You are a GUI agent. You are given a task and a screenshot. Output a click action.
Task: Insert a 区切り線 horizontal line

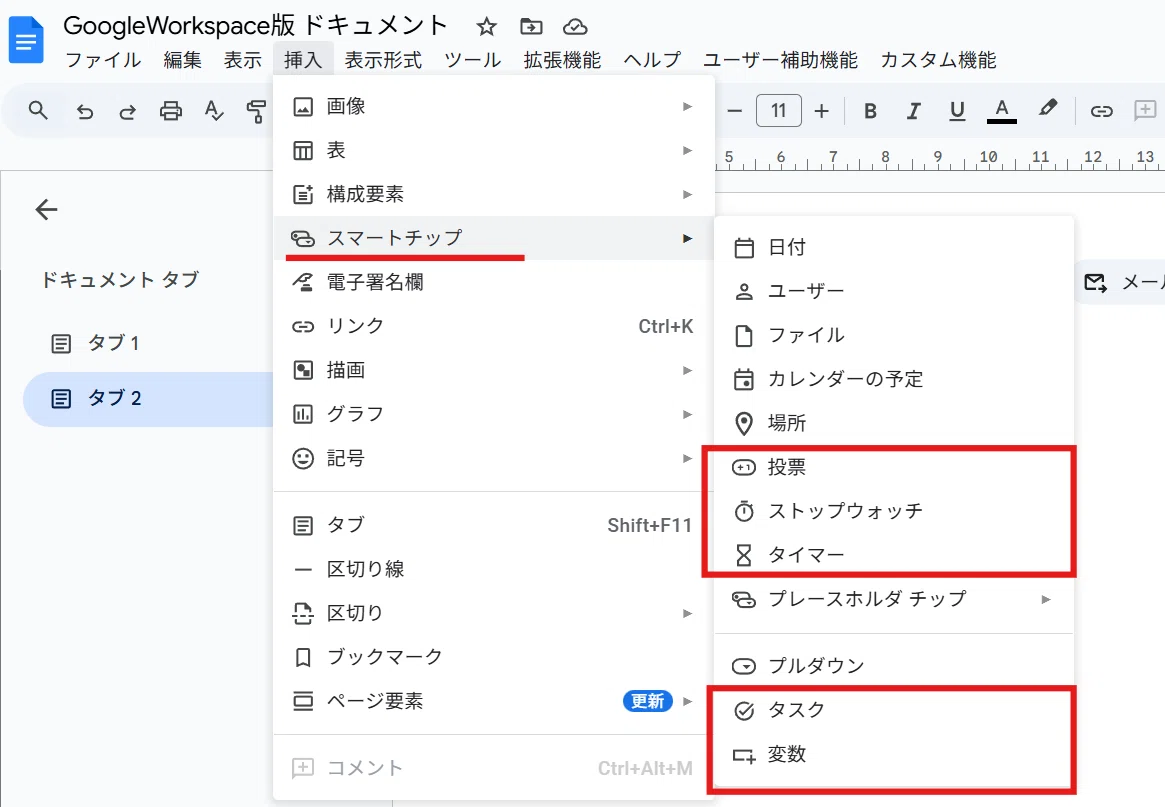point(494,569)
